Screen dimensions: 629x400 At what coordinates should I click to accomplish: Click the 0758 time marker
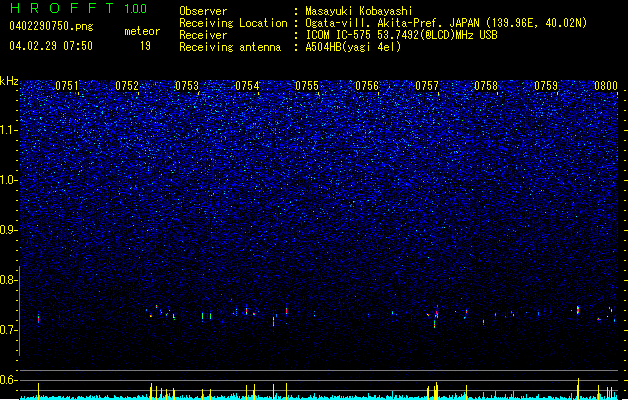coord(486,86)
